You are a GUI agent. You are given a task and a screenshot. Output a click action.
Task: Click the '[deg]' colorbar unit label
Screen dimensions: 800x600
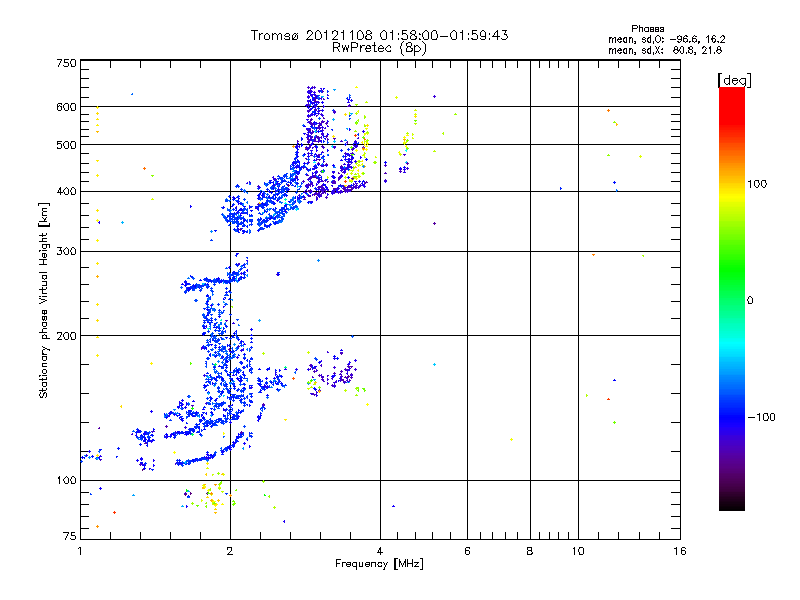click(x=734, y=80)
